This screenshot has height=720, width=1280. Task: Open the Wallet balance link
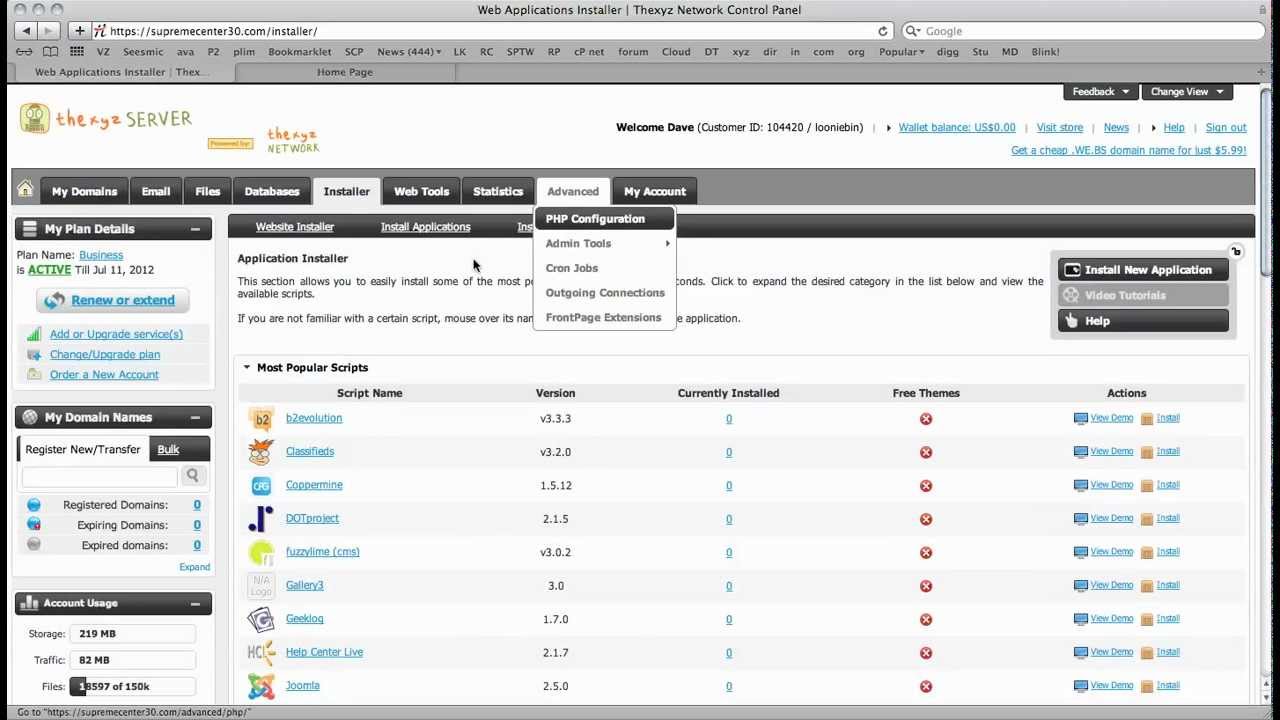(956, 127)
